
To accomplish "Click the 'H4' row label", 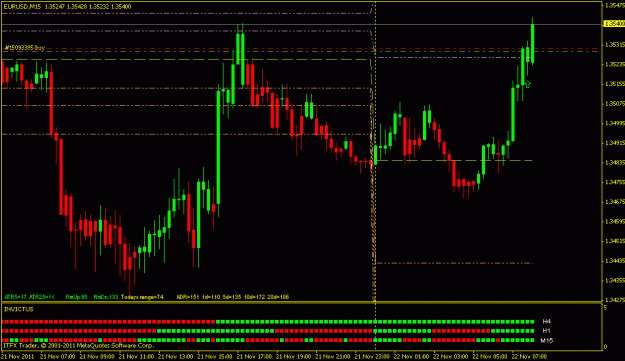I will click(546, 321).
